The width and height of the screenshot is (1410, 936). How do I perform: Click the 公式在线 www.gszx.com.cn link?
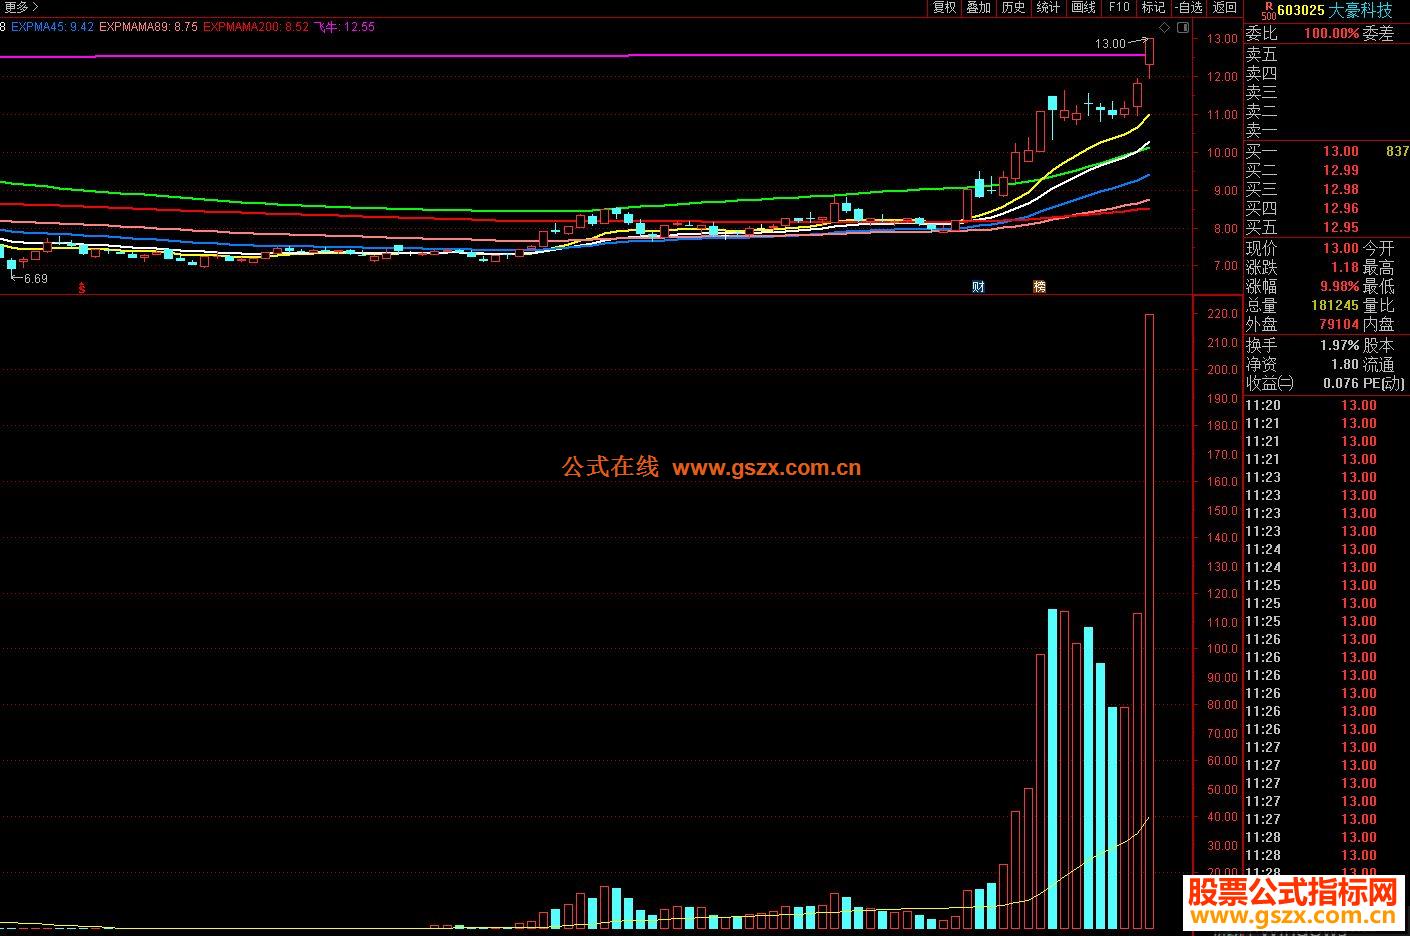coord(711,467)
